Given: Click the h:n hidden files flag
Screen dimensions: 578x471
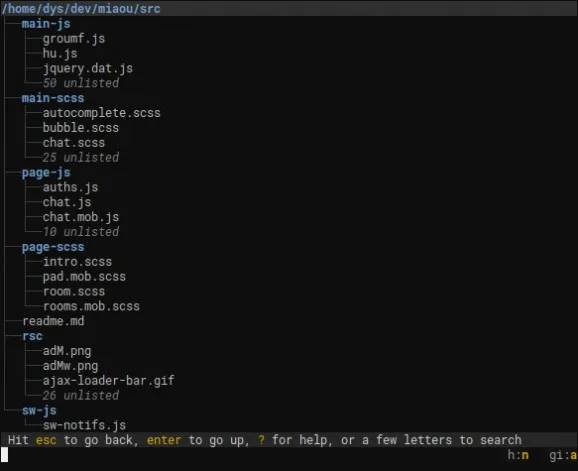Looking at the screenshot, I should [518, 455].
